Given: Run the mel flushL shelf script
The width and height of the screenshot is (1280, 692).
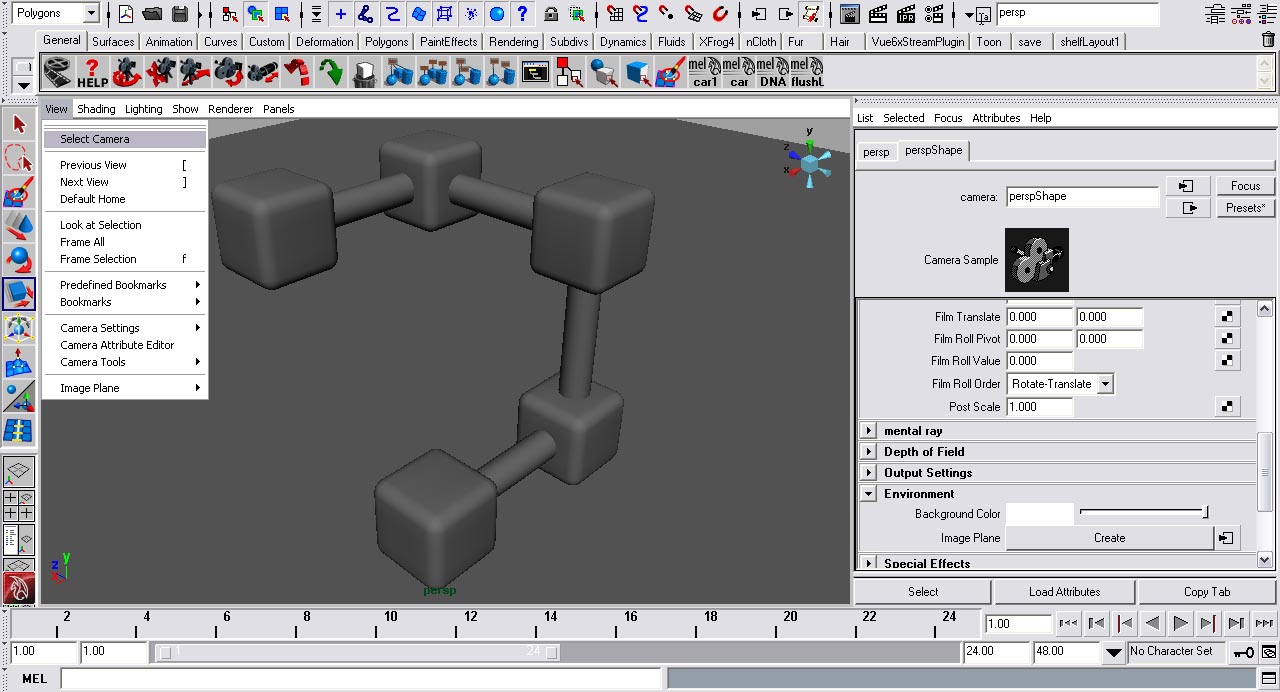Looking at the screenshot, I should pyautogui.click(x=806, y=72).
